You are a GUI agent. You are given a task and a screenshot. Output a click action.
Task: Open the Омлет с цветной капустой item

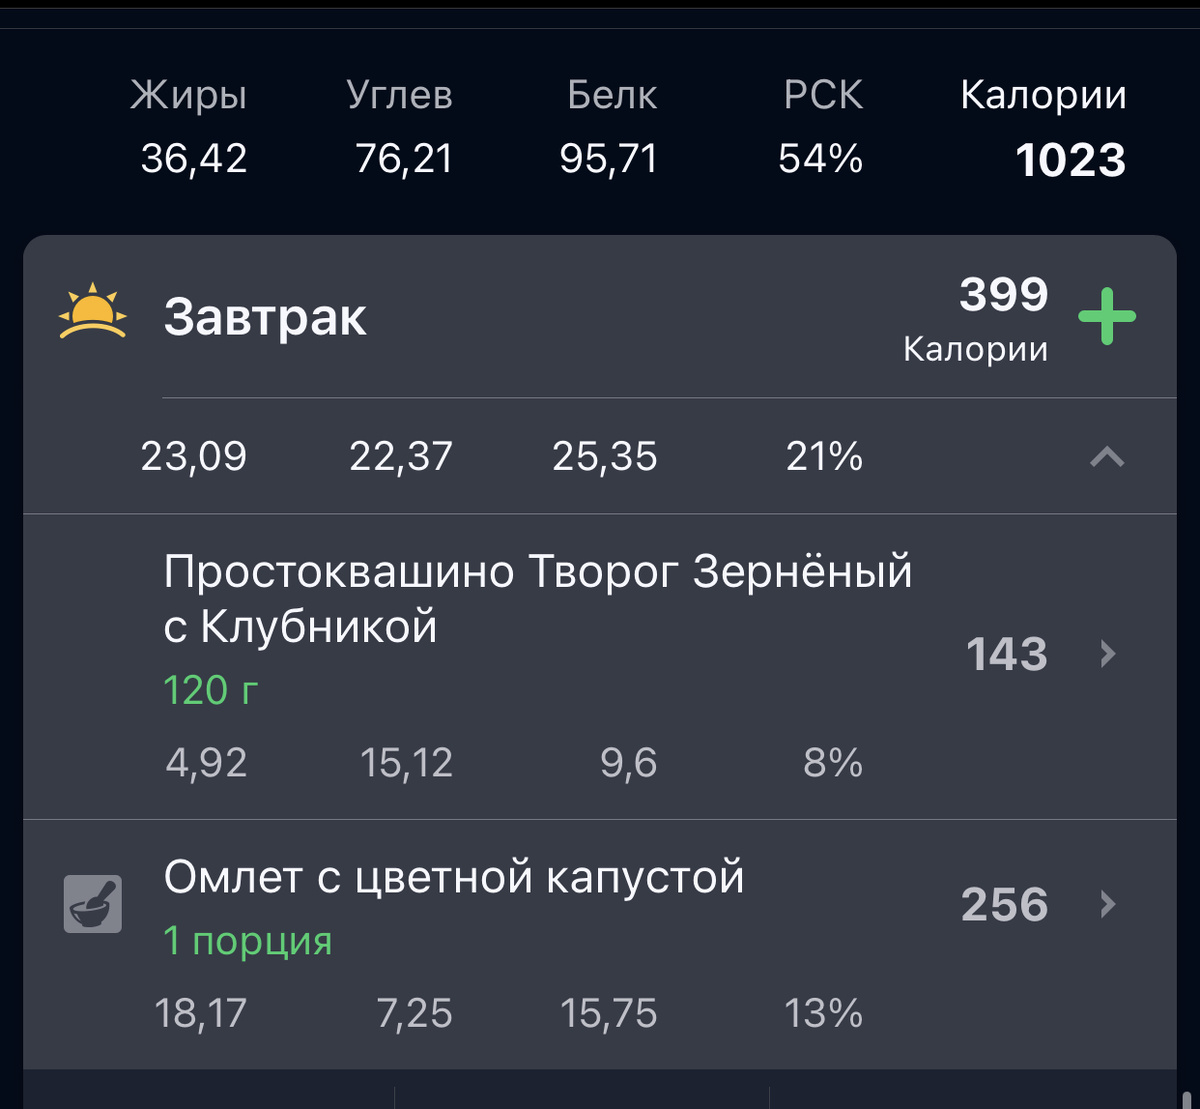click(455, 876)
